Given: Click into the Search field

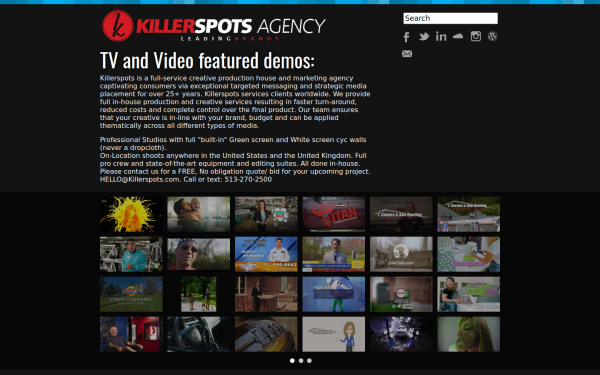Looking at the screenshot, I should click(x=450, y=18).
